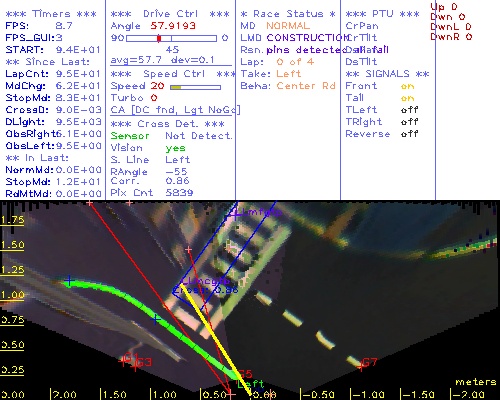The image size is (500, 400).
Task: Click the green Left label at bottom
Action: (x=251, y=384)
